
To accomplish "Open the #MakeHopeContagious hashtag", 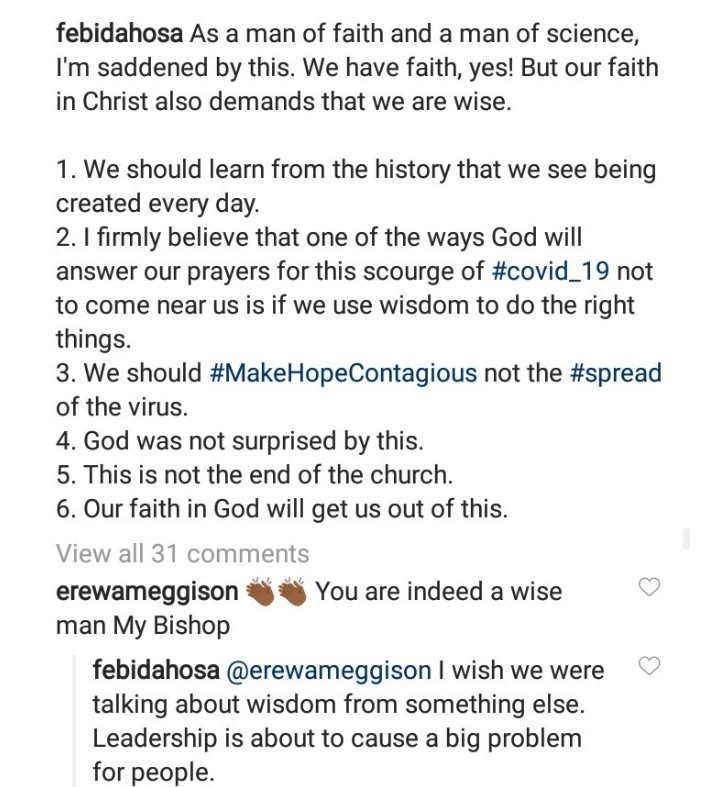I will 342,374.
